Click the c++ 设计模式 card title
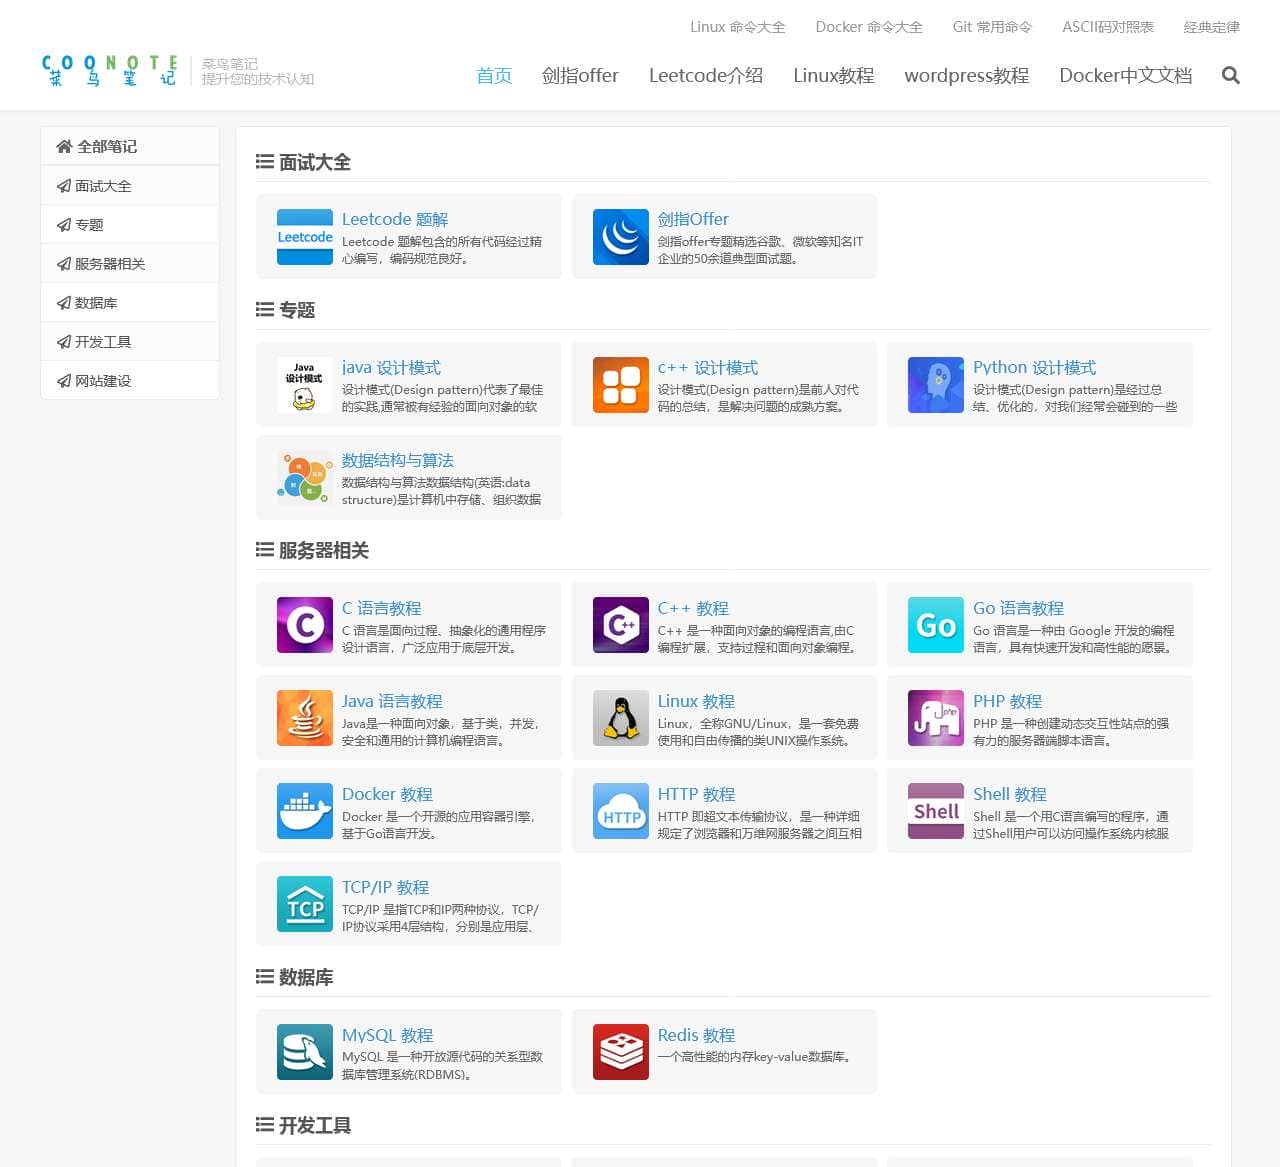Viewport: 1280px width, 1167px height. pyautogui.click(x=708, y=367)
